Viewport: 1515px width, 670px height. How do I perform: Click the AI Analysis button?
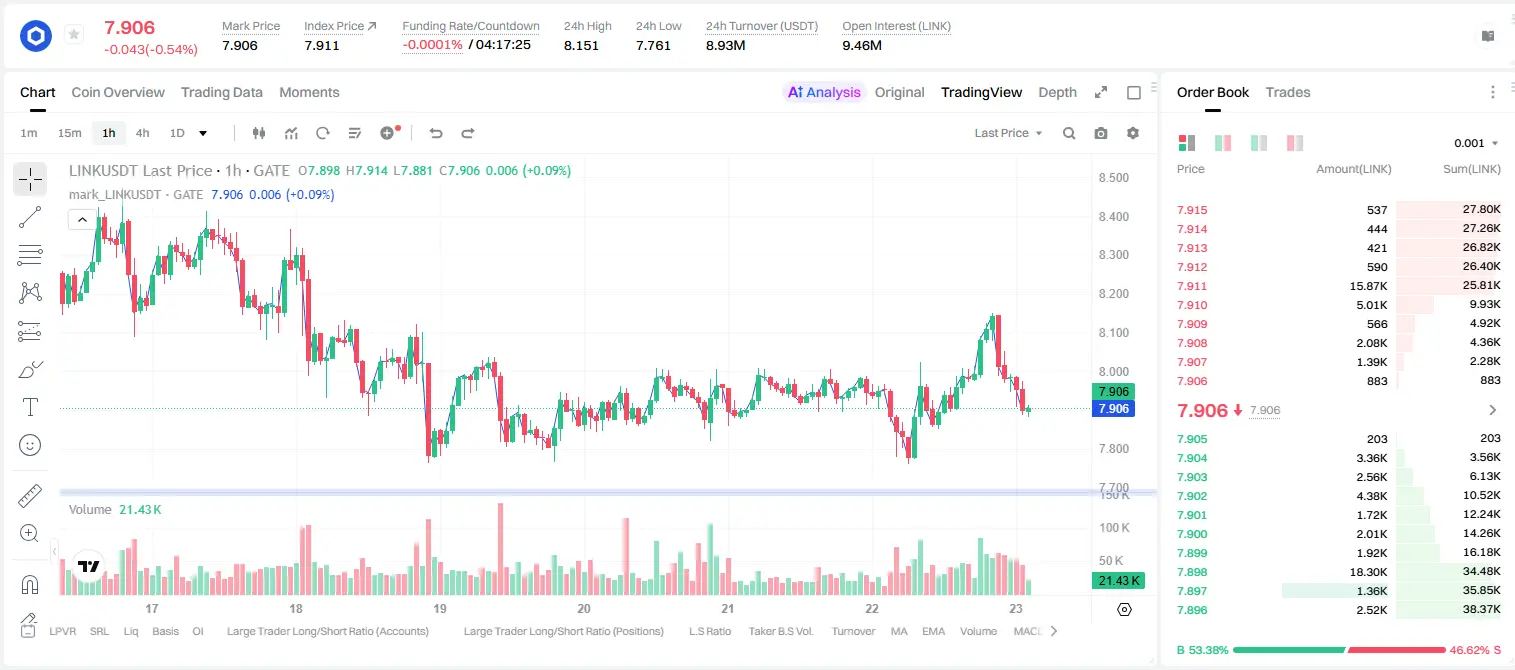824,92
